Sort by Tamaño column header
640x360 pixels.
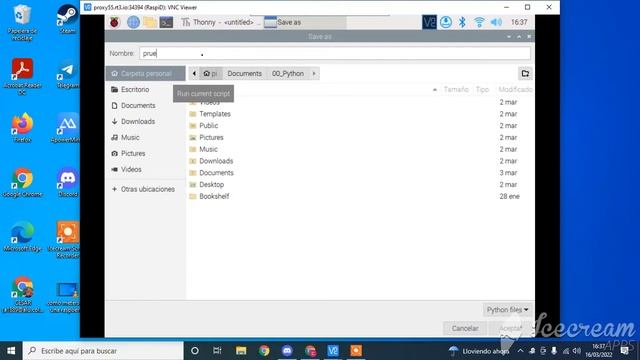click(x=456, y=89)
